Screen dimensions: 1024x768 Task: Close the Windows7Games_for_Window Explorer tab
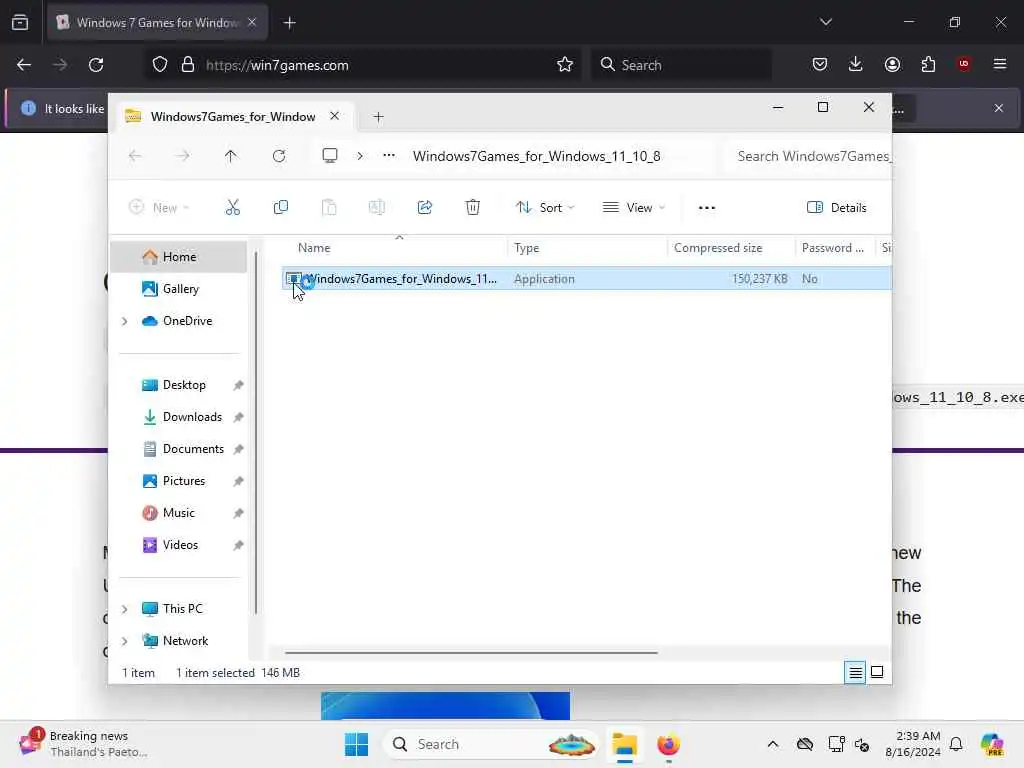334,116
